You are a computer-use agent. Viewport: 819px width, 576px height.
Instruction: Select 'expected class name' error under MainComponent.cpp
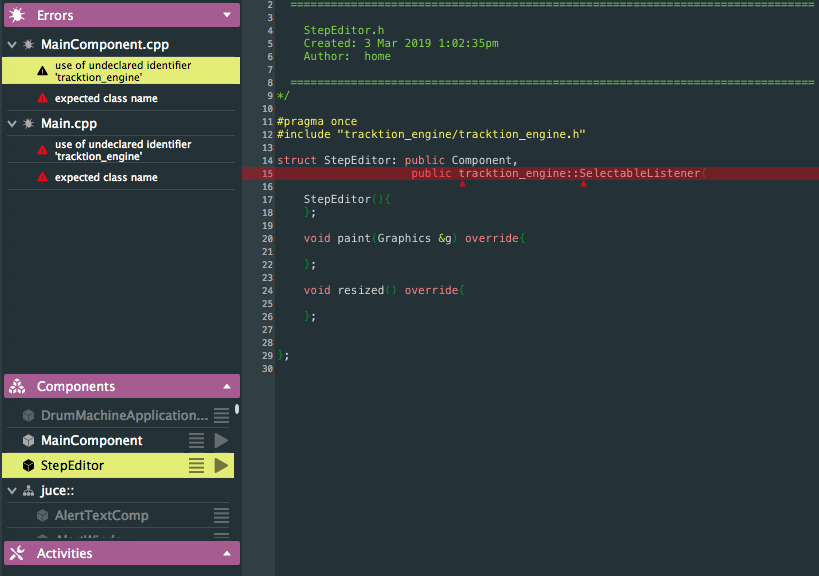click(121, 98)
